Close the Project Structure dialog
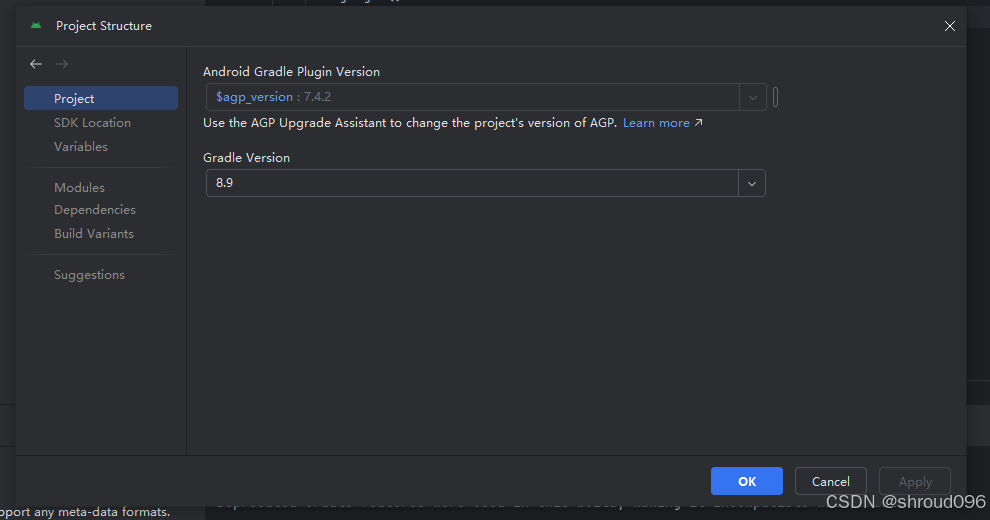 point(950,26)
